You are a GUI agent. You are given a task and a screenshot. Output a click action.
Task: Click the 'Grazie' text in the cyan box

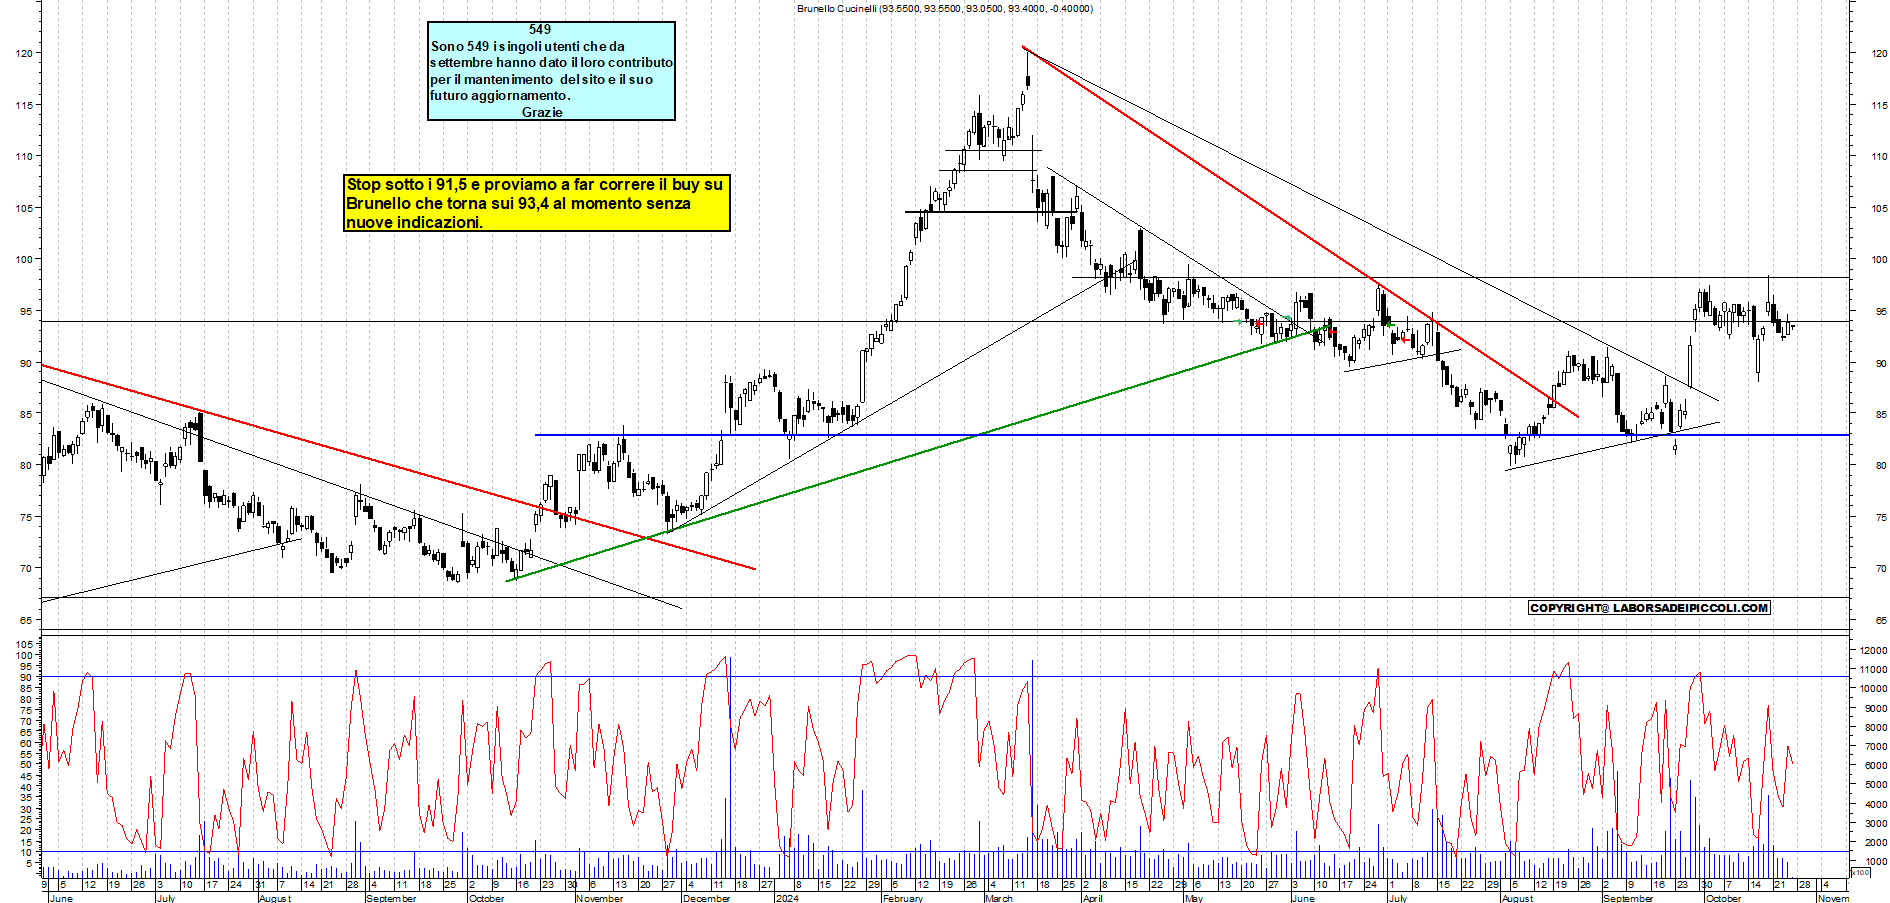(x=542, y=112)
